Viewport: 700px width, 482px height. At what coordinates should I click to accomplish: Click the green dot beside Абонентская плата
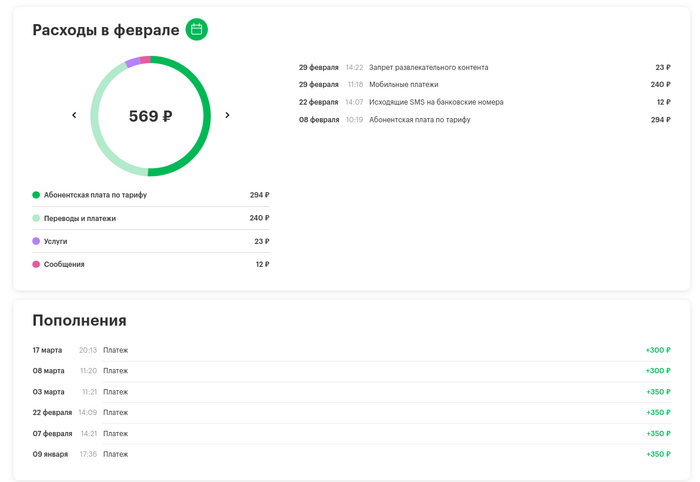36,195
